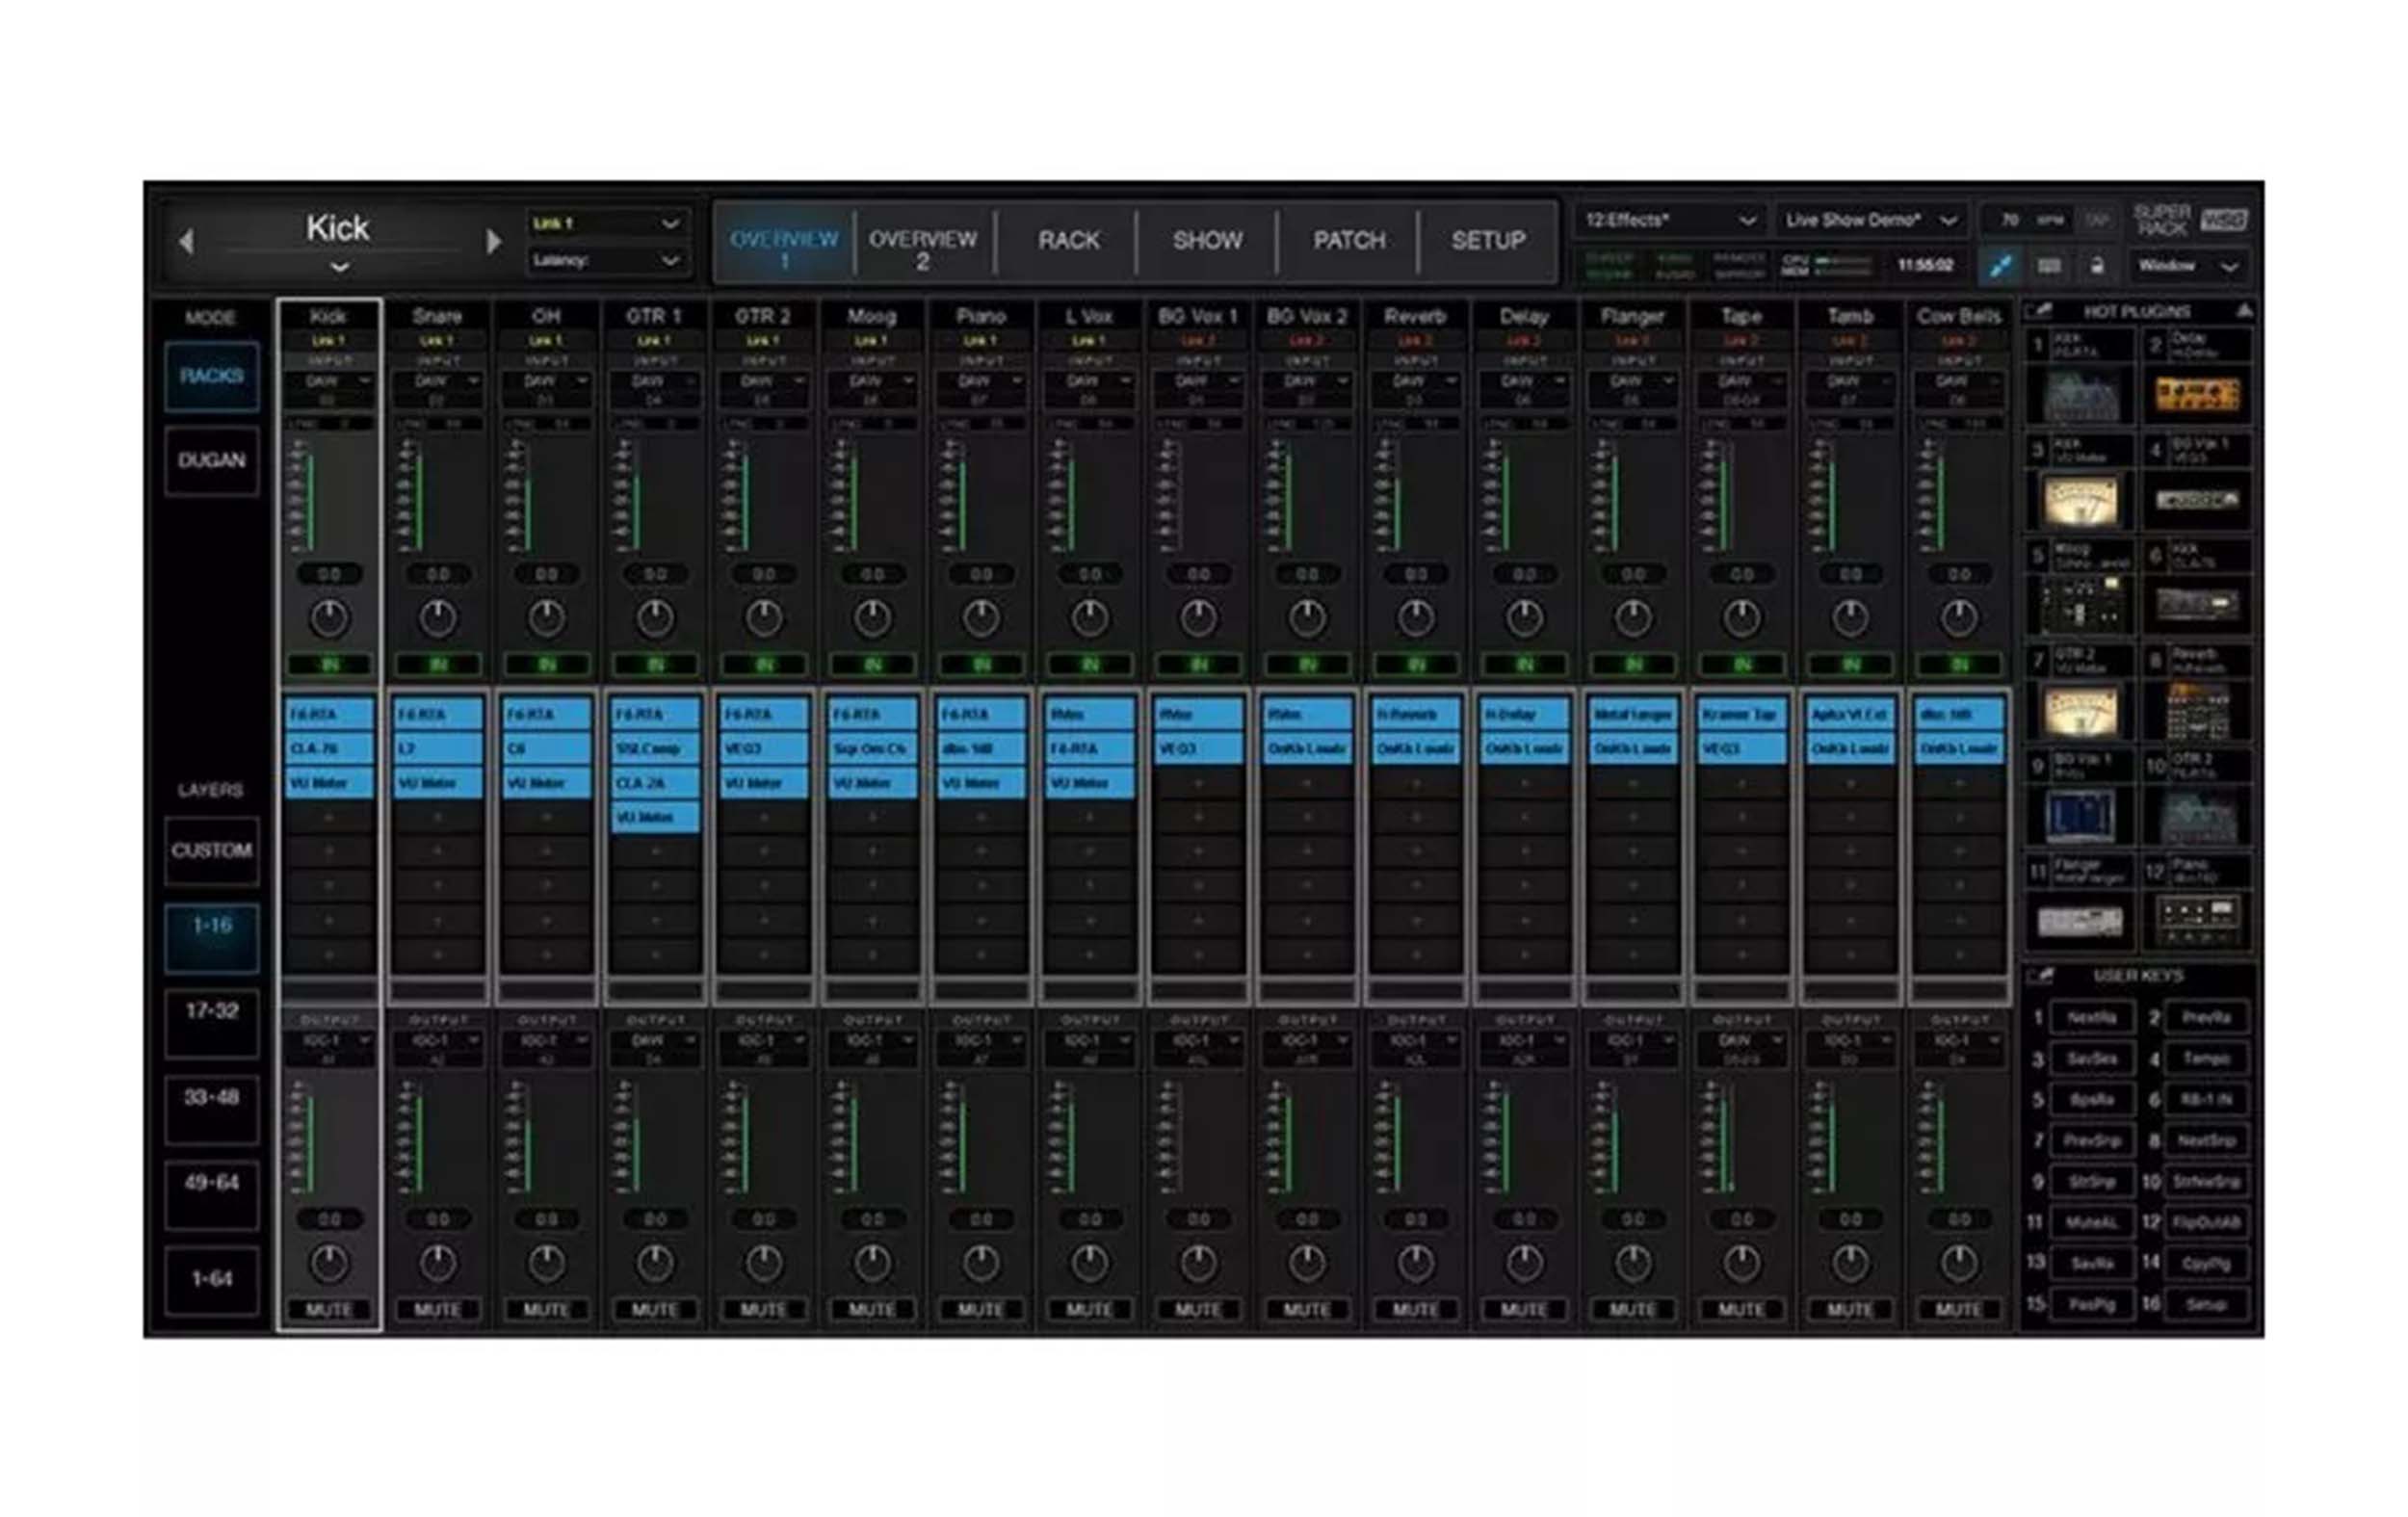Open hot plugin 8 Reverb thumbnail
This screenshot has width=2408, height=1517.
(x=2198, y=710)
